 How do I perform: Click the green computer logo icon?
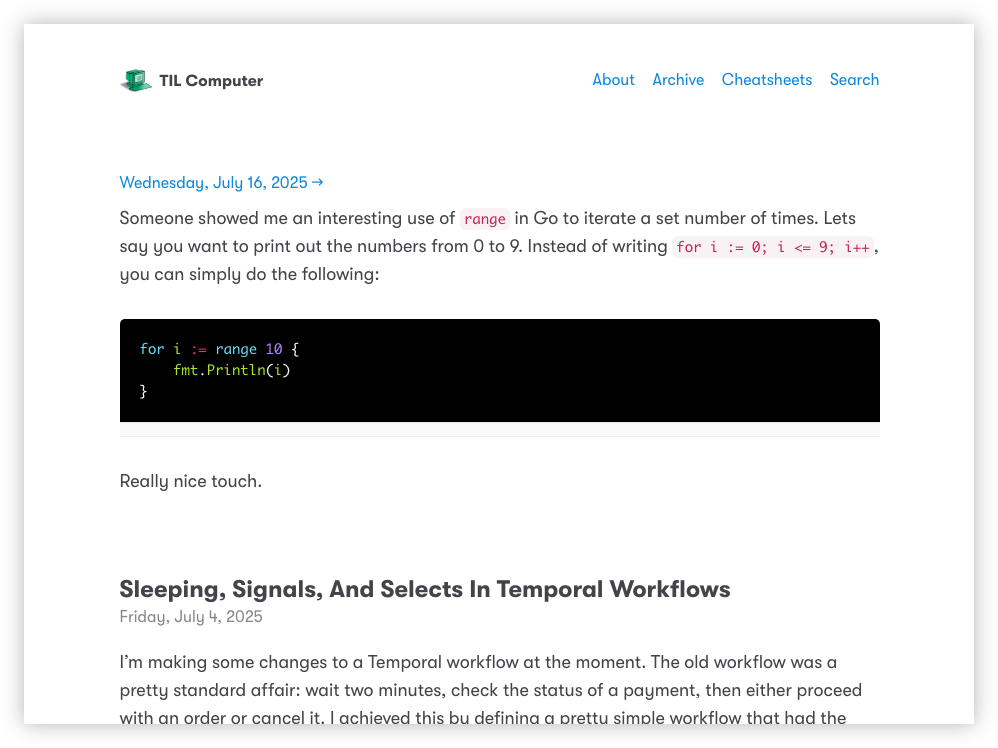[x=136, y=80]
